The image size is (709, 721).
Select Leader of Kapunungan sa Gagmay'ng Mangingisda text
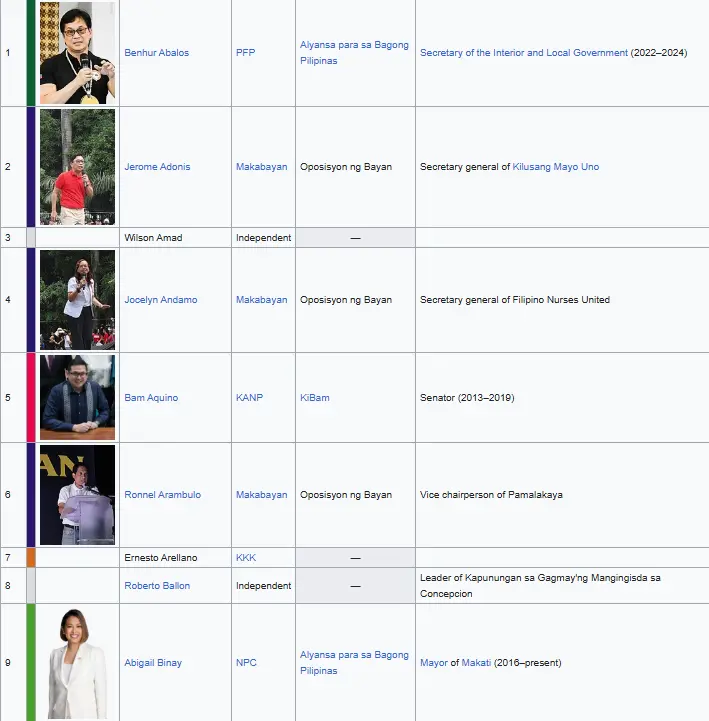[540, 585]
